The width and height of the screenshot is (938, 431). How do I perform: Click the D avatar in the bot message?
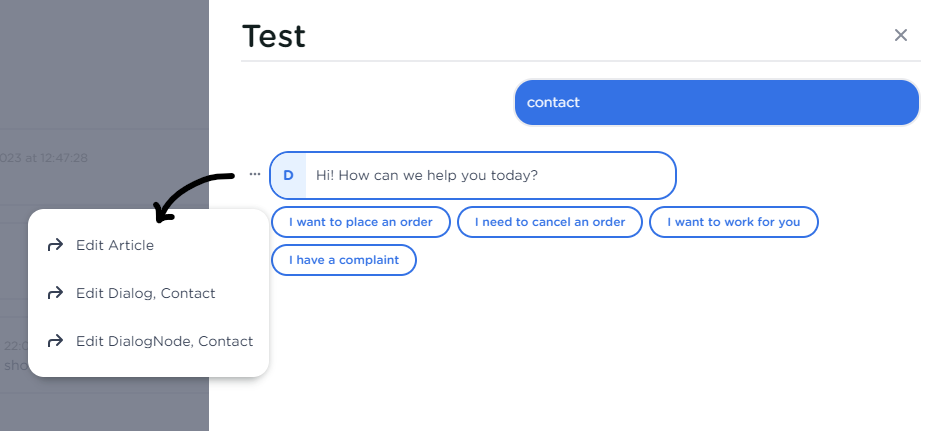[x=288, y=175]
